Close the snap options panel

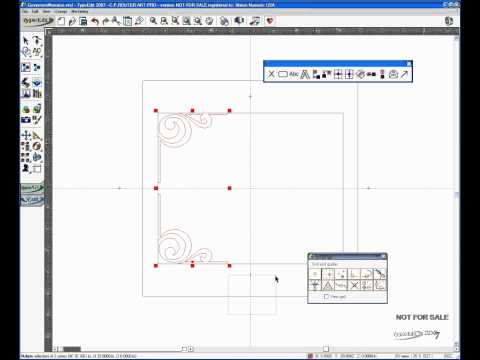pos(383,256)
